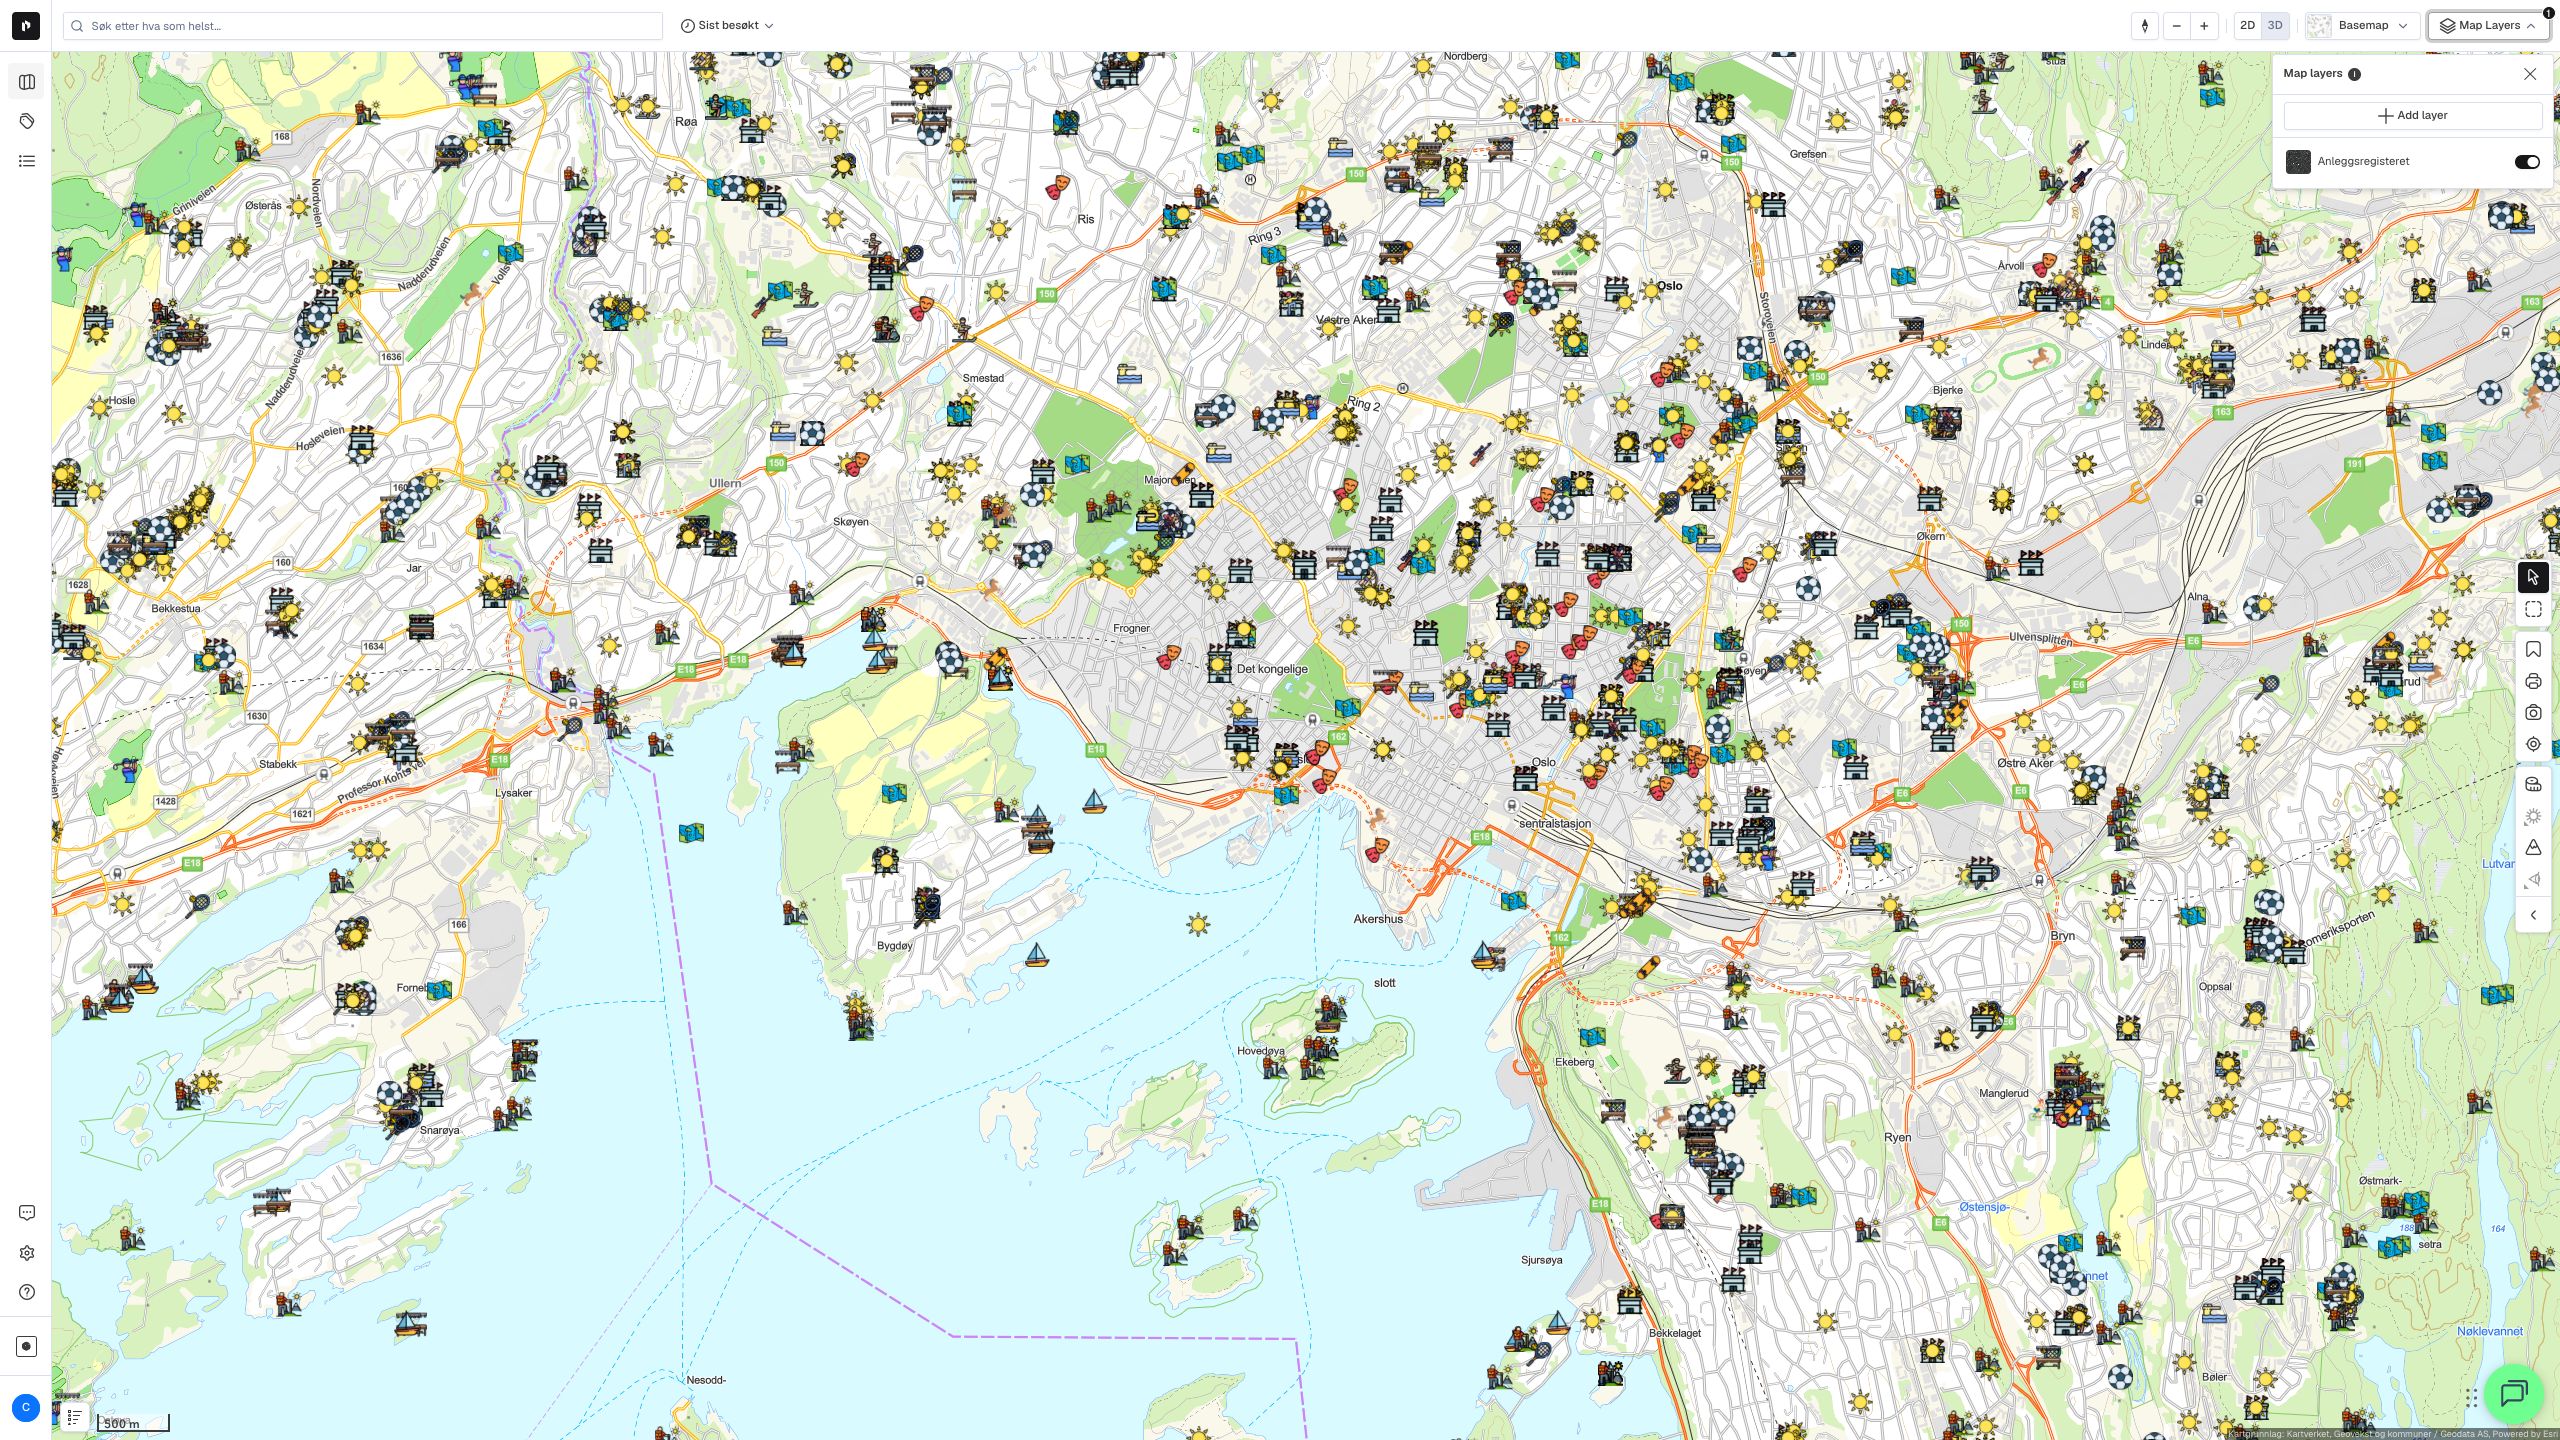Image resolution: width=2560 pixels, height=1440 pixels.
Task: Expand the Basemap dropdown
Action: 2362,26
